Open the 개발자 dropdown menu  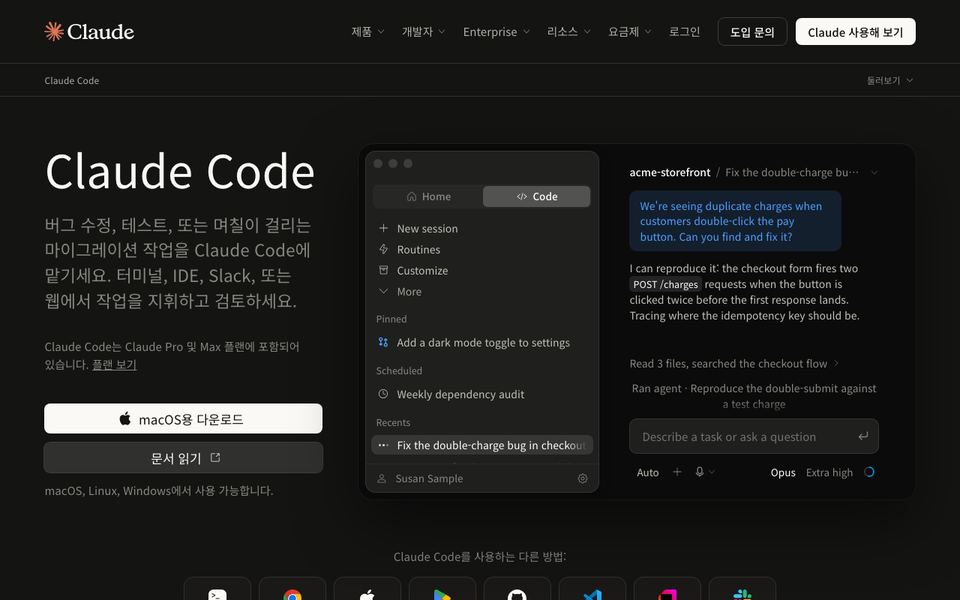coord(423,32)
